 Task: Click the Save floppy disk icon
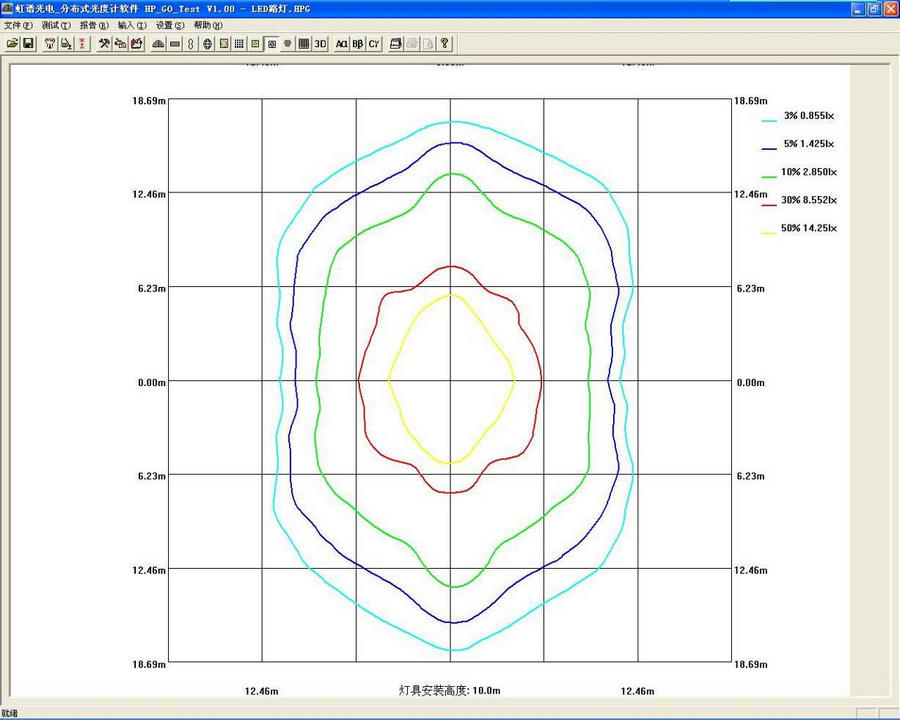(x=28, y=44)
